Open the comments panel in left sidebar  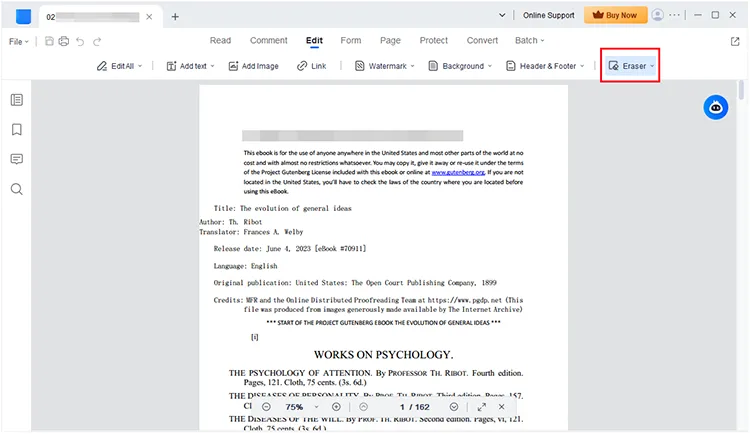pos(17,159)
